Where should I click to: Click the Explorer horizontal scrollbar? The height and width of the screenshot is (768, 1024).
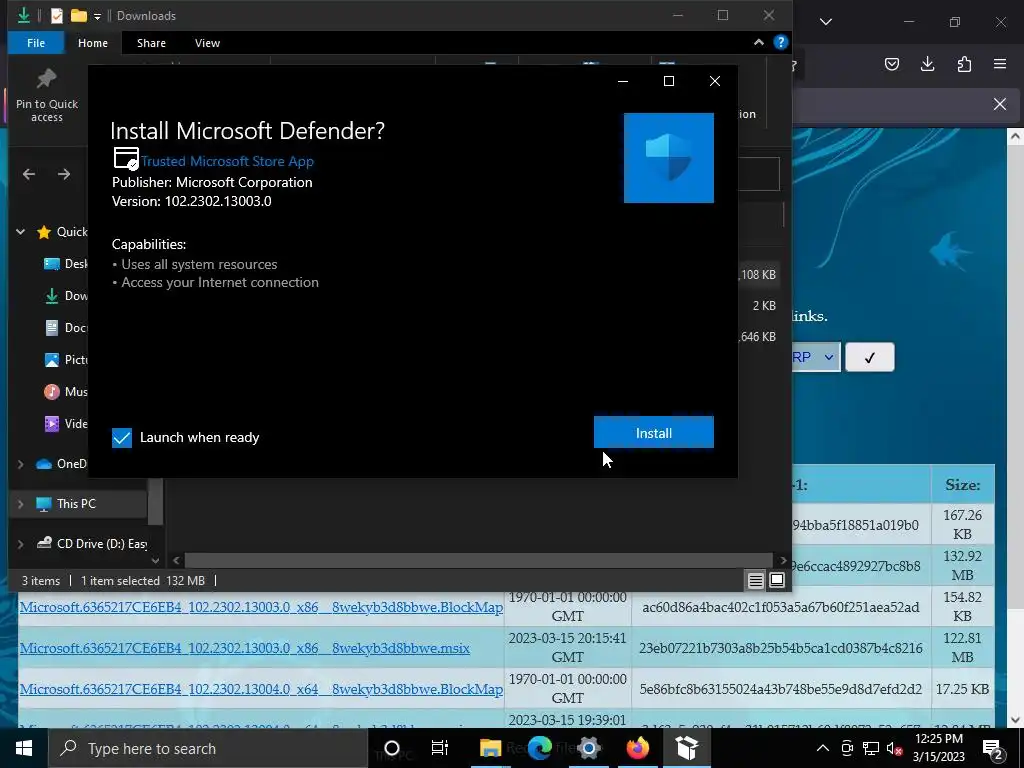click(x=480, y=560)
